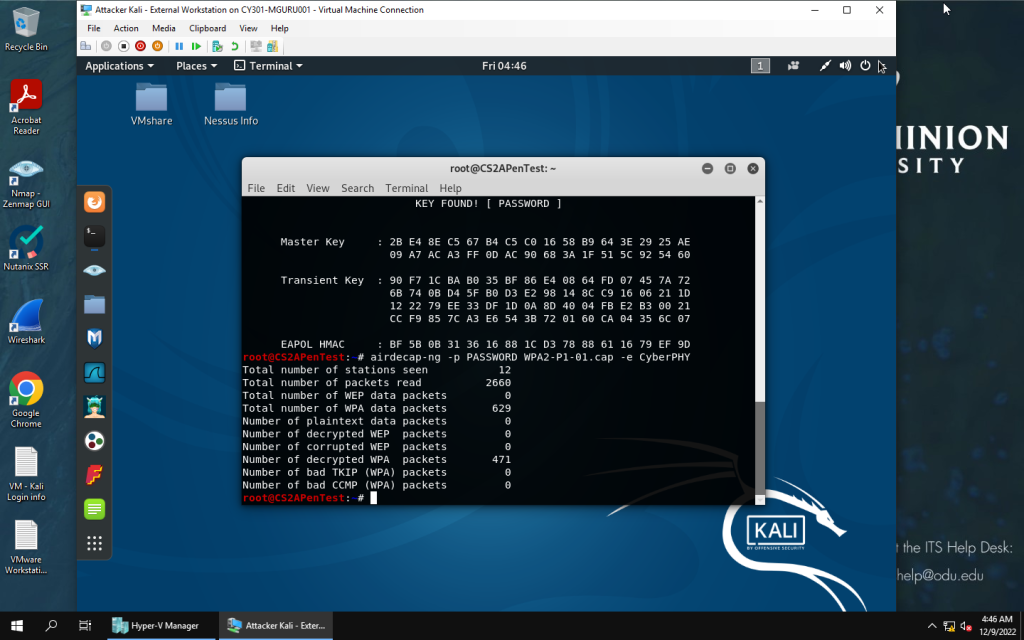Select the VMshare folder on Kali desktop
Screen dimensions: 1024x640
click(x=152, y=104)
